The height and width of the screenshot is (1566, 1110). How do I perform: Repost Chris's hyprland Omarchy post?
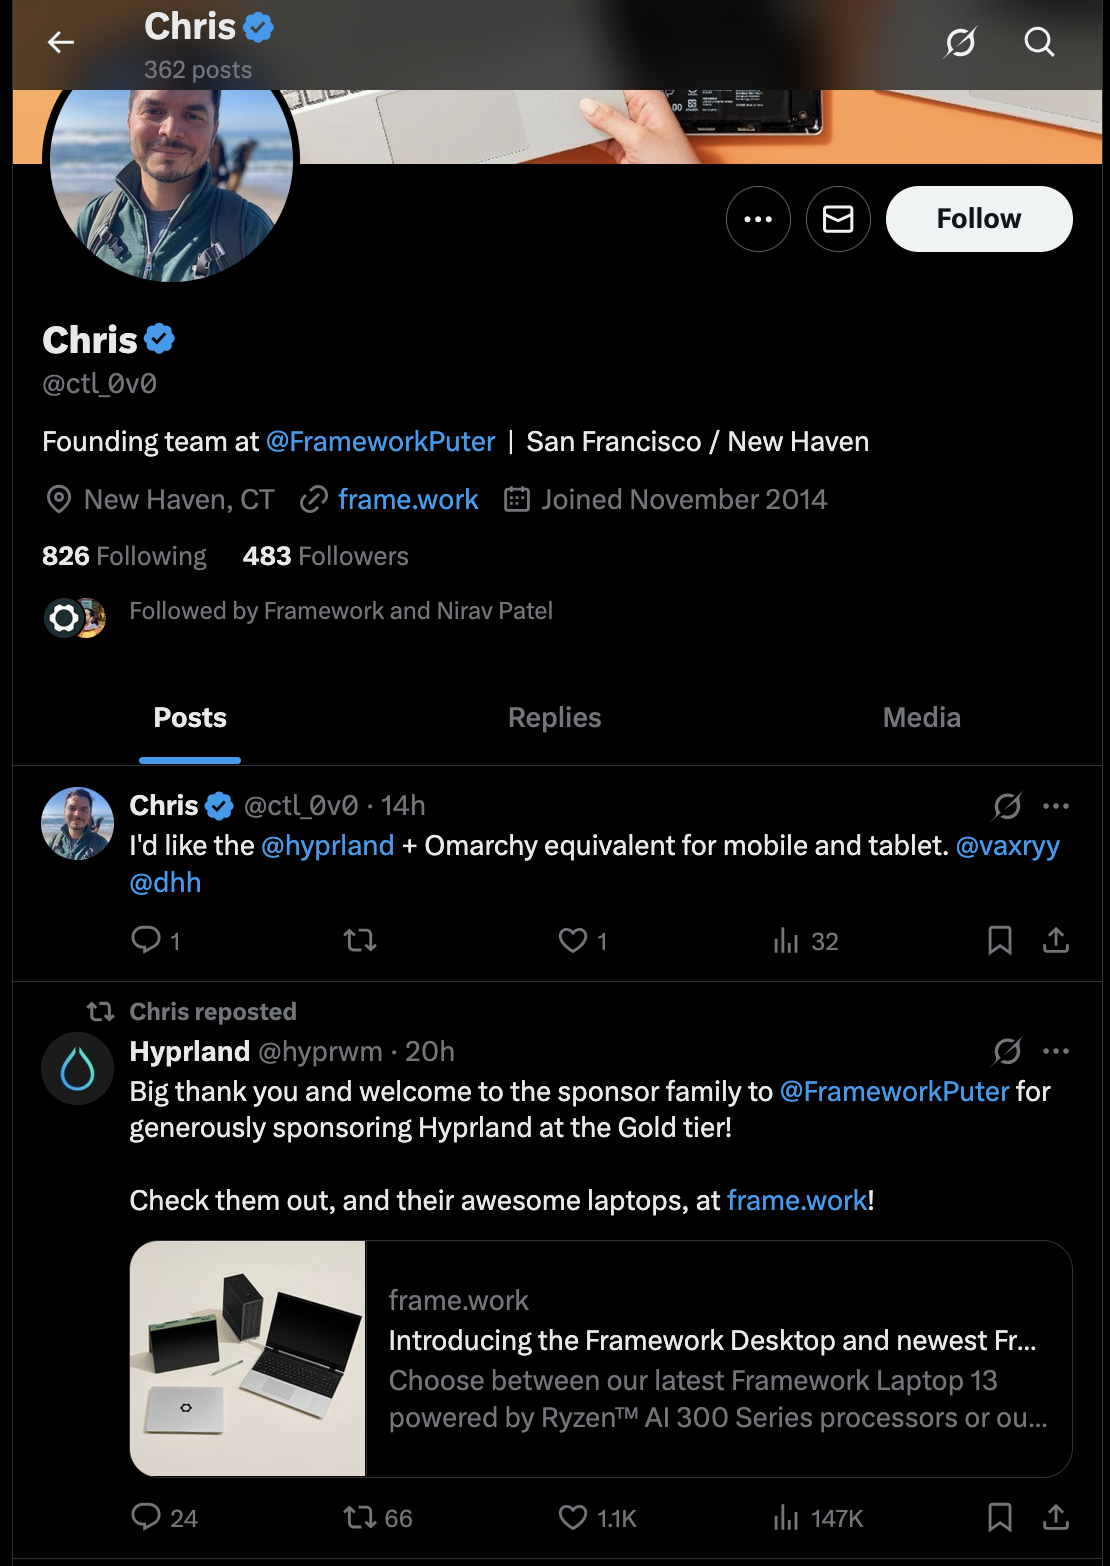[360, 940]
